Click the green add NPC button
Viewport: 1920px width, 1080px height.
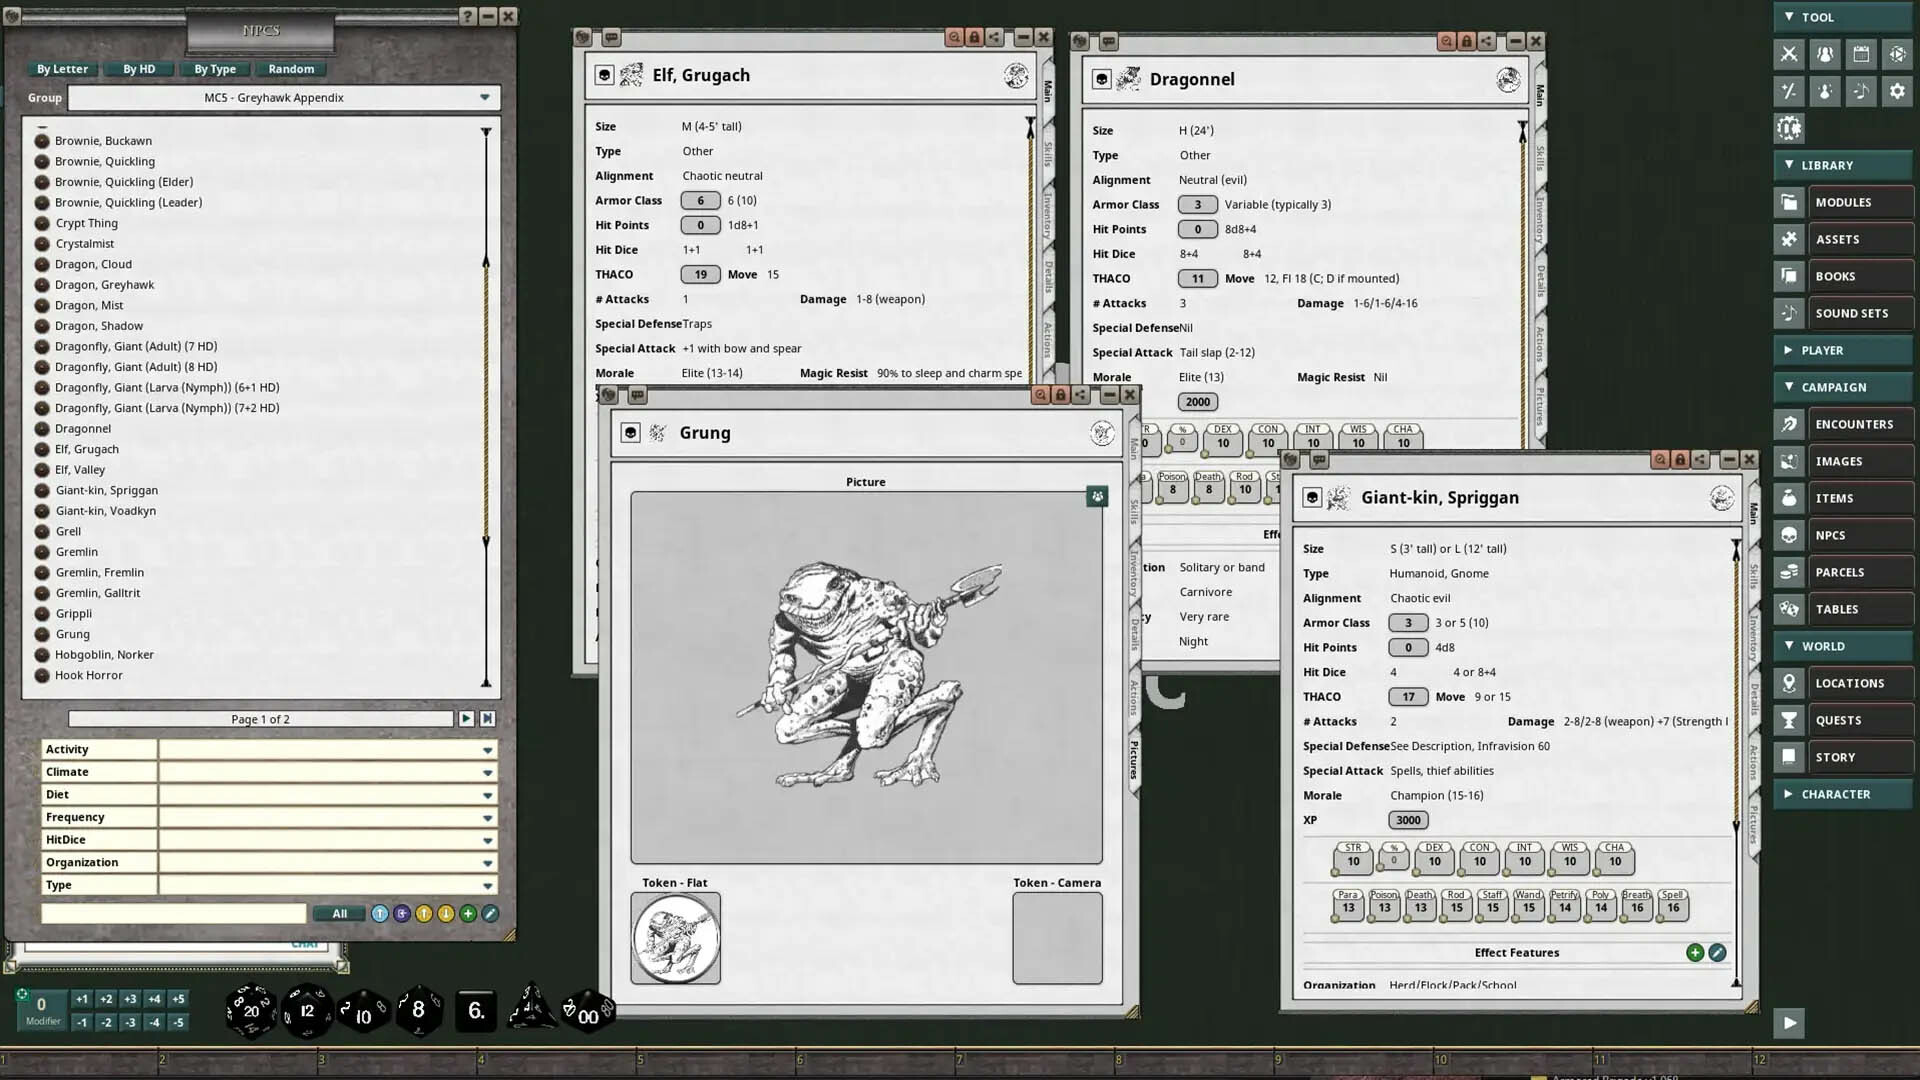click(x=468, y=913)
